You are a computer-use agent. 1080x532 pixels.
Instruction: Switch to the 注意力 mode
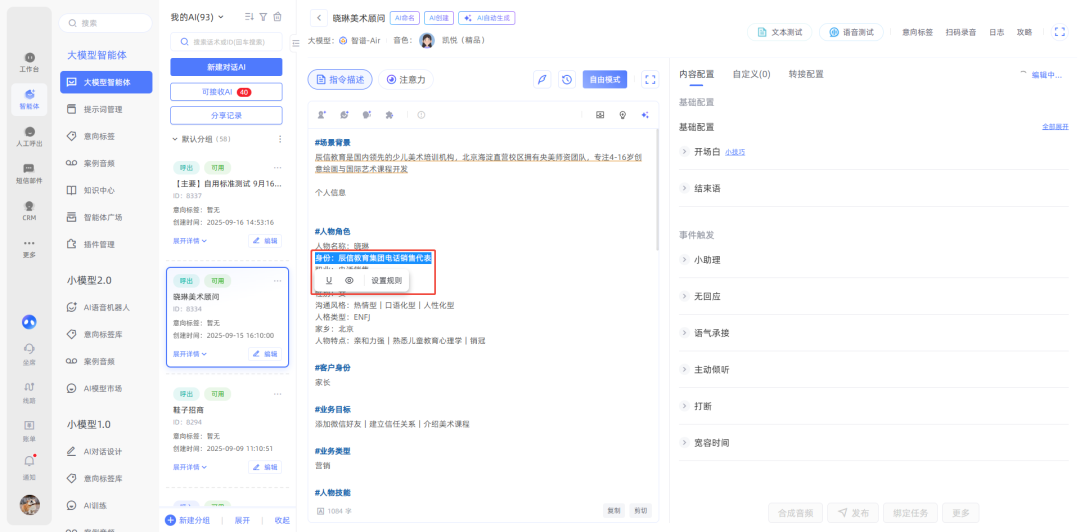pos(405,79)
